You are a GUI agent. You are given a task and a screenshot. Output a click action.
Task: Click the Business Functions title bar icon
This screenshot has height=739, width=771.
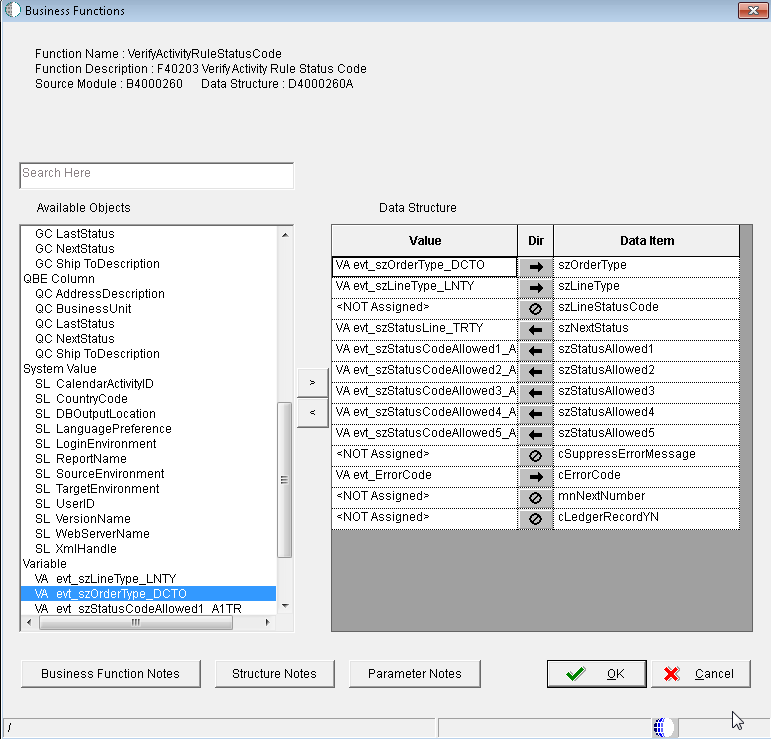click(12, 10)
